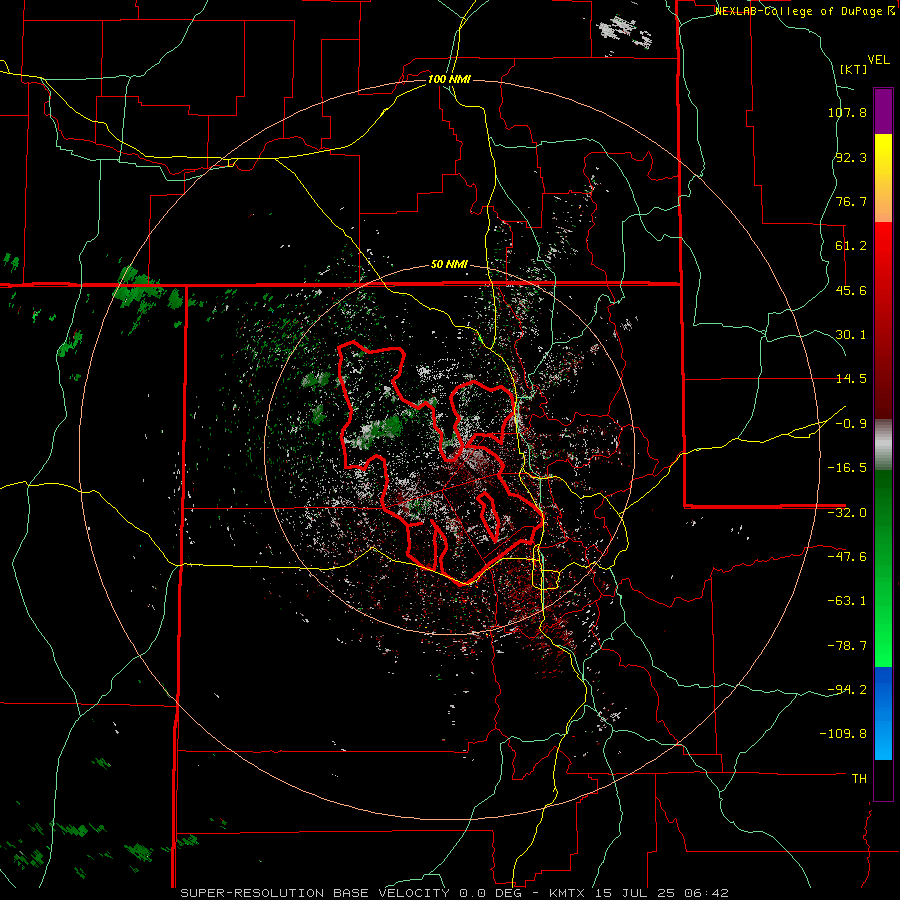Pick the purple segment of the velocity color bar
This screenshot has width=900, height=900.
[883, 111]
